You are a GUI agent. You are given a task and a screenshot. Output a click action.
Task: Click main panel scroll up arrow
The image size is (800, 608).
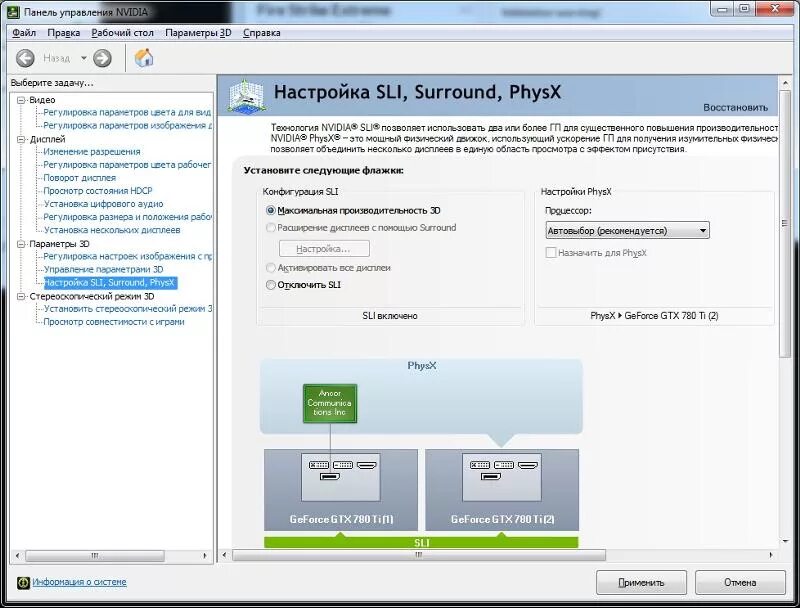(x=785, y=82)
